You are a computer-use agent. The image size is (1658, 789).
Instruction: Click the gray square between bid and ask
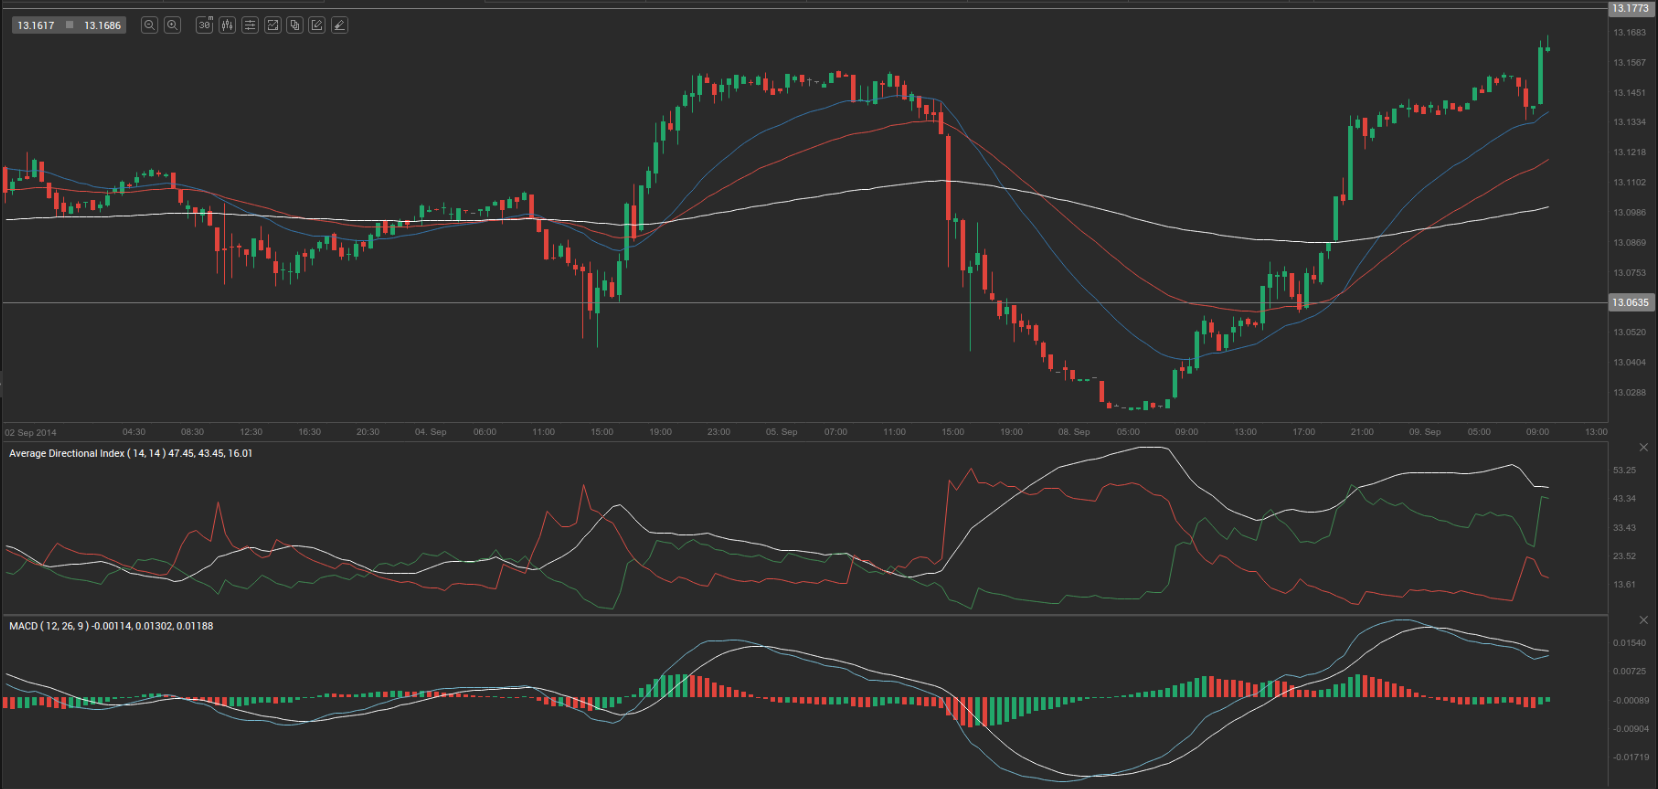(x=70, y=25)
